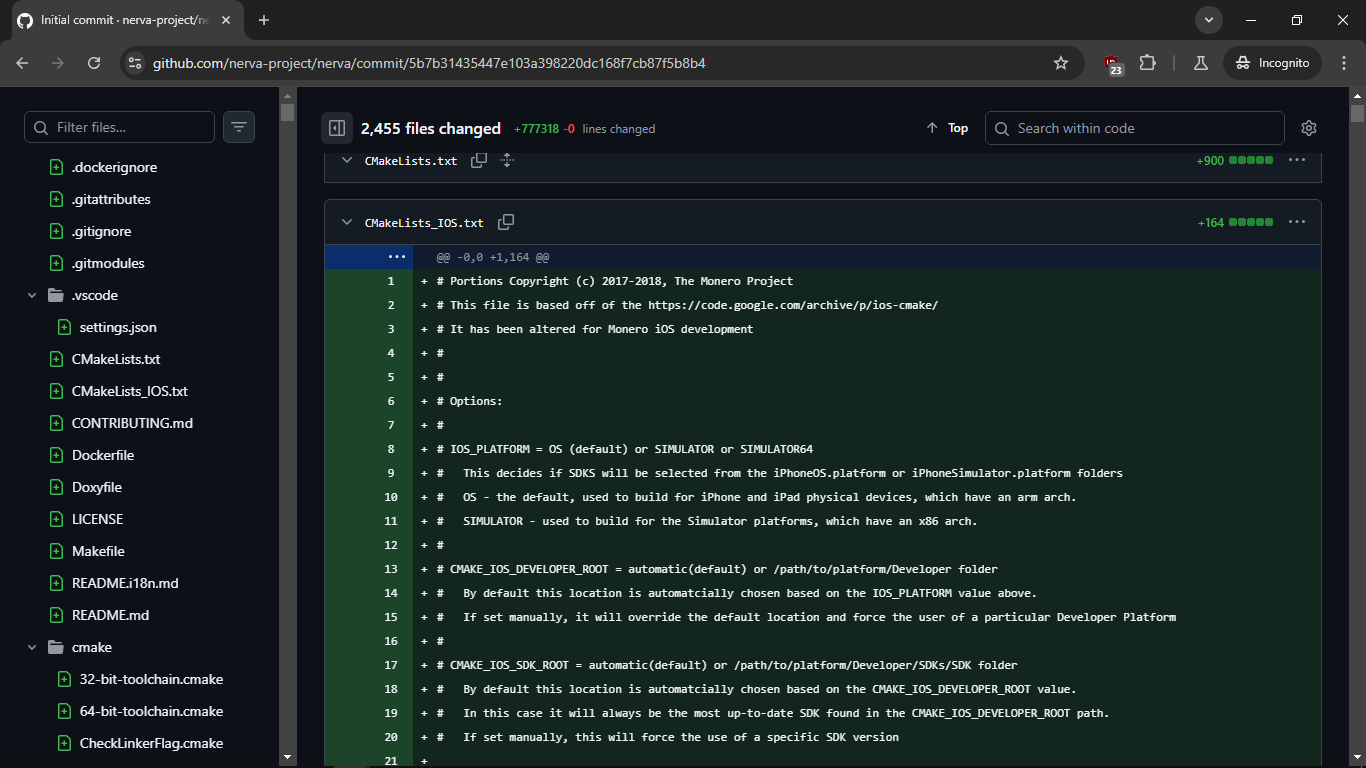
Task: Jump to Top of the page
Action: pos(947,128)
